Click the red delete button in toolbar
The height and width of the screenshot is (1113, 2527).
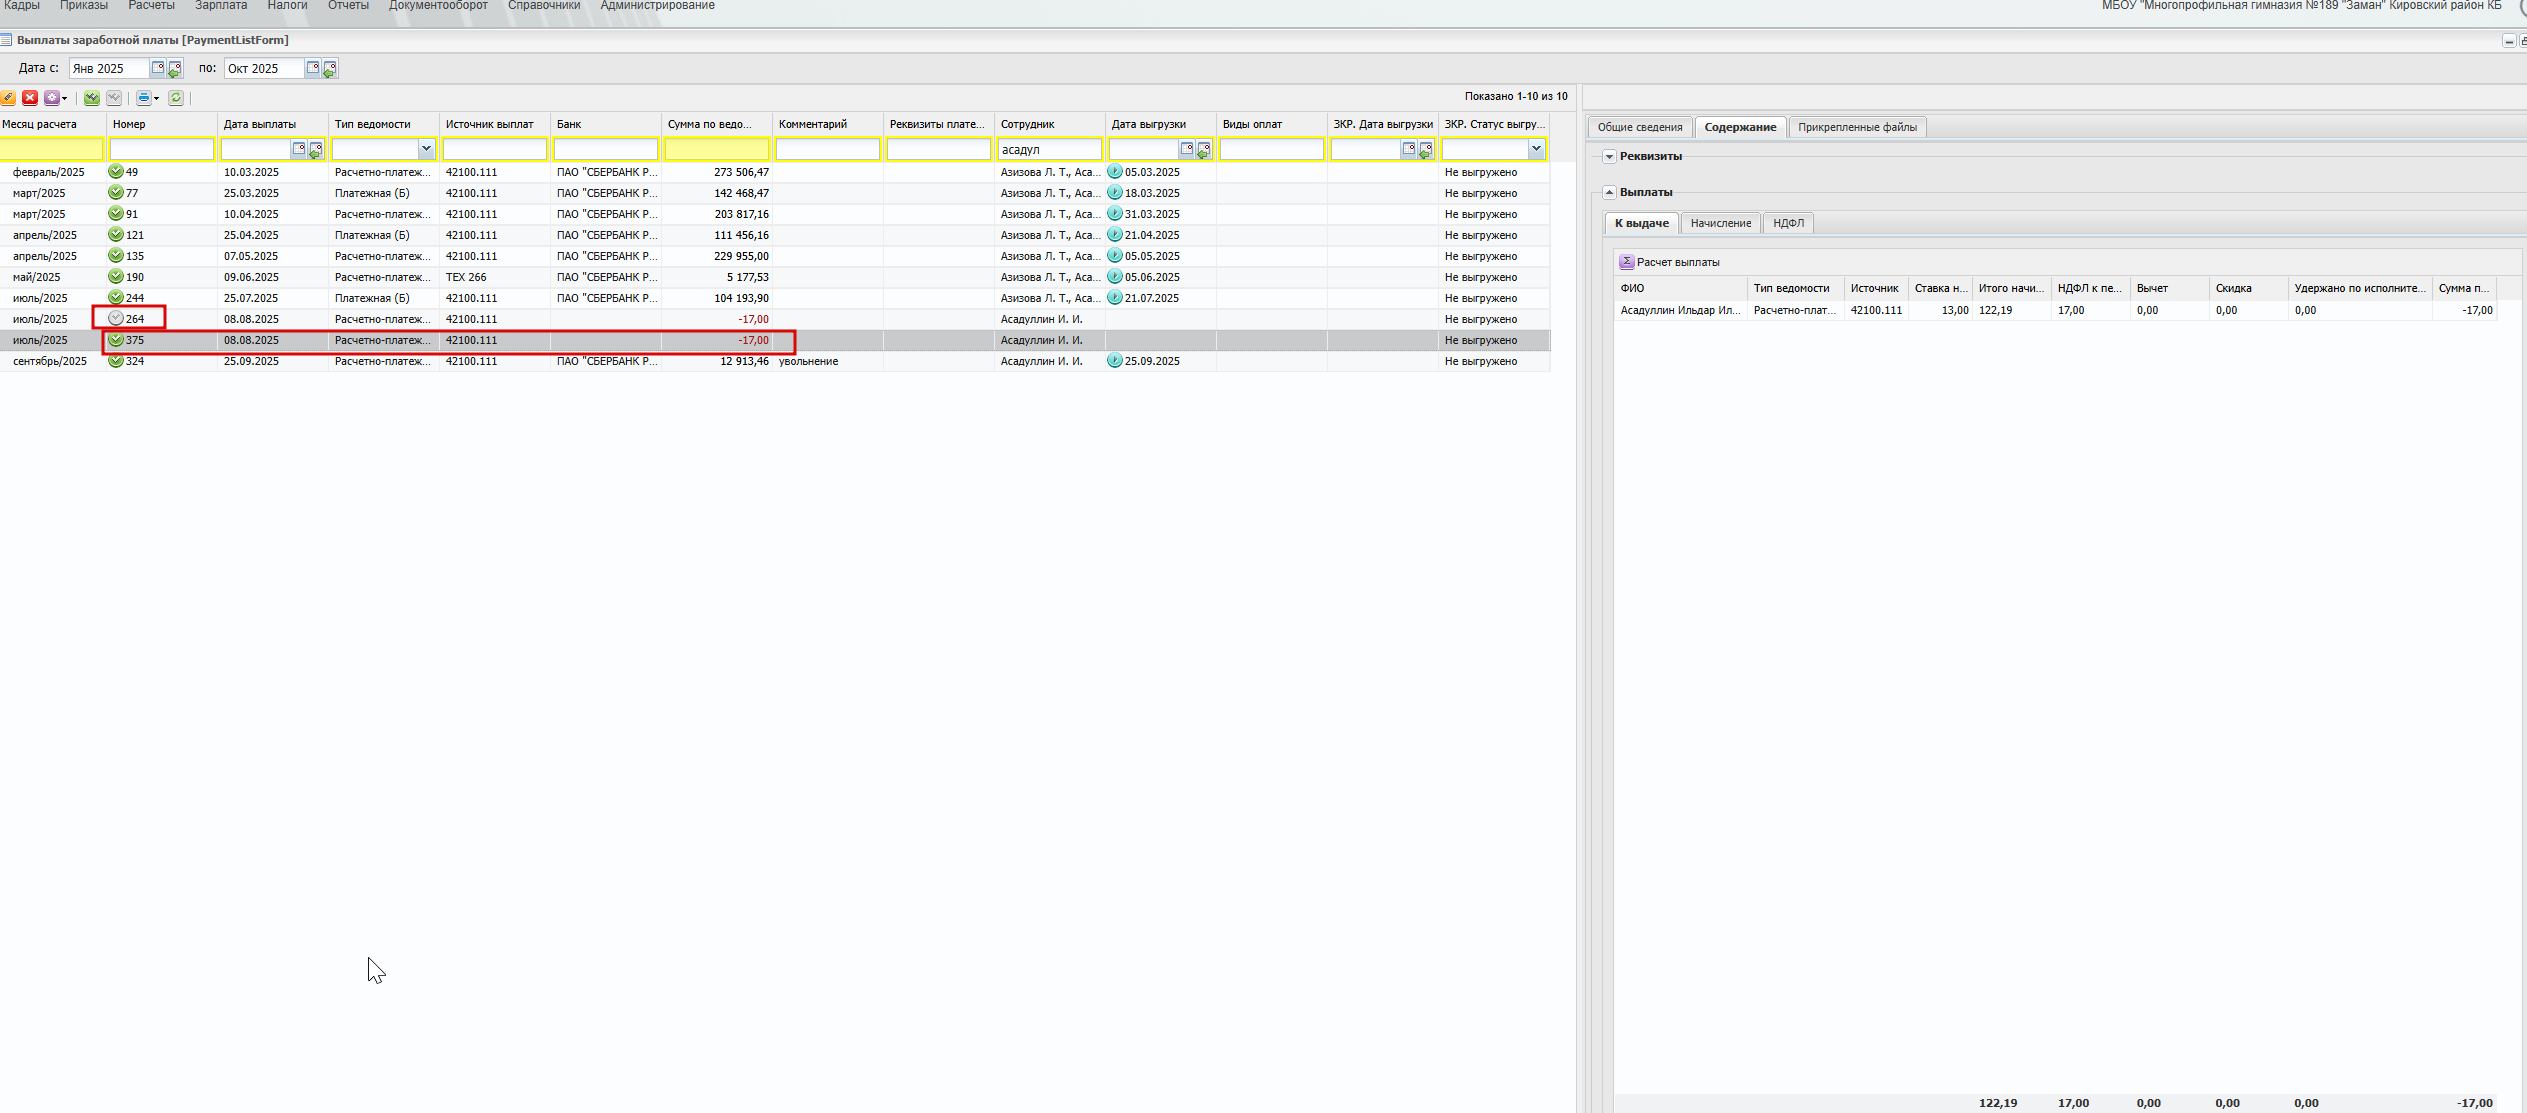click(x=30, y=97)
